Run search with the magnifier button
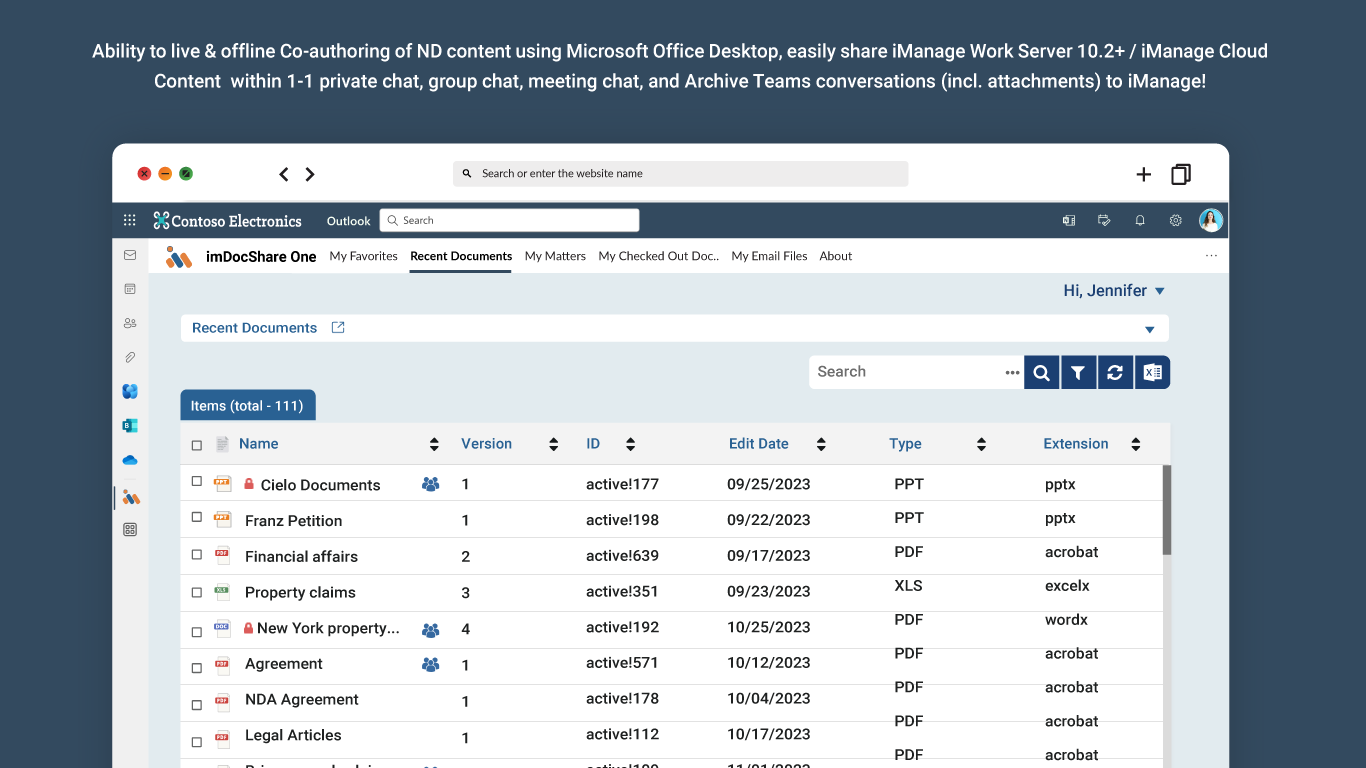The width and height of the screenshot is (1366, 768). point(1041,372)
